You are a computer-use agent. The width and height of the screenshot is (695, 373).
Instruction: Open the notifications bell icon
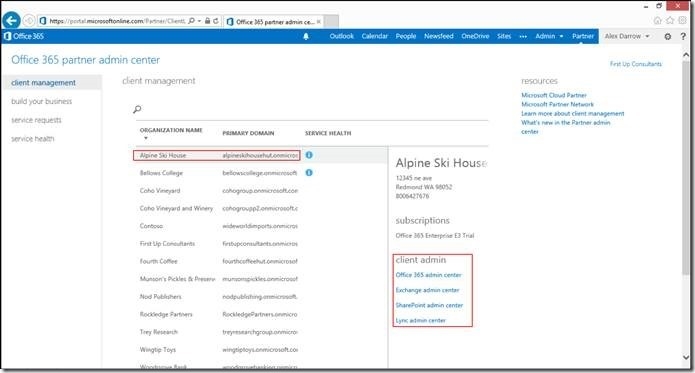click(306, 36)
